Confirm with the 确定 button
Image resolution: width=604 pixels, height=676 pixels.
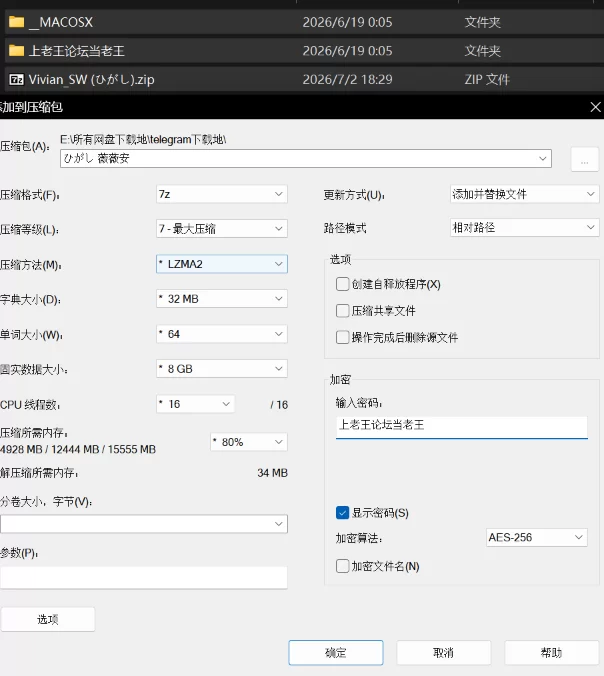coord(336,653)
